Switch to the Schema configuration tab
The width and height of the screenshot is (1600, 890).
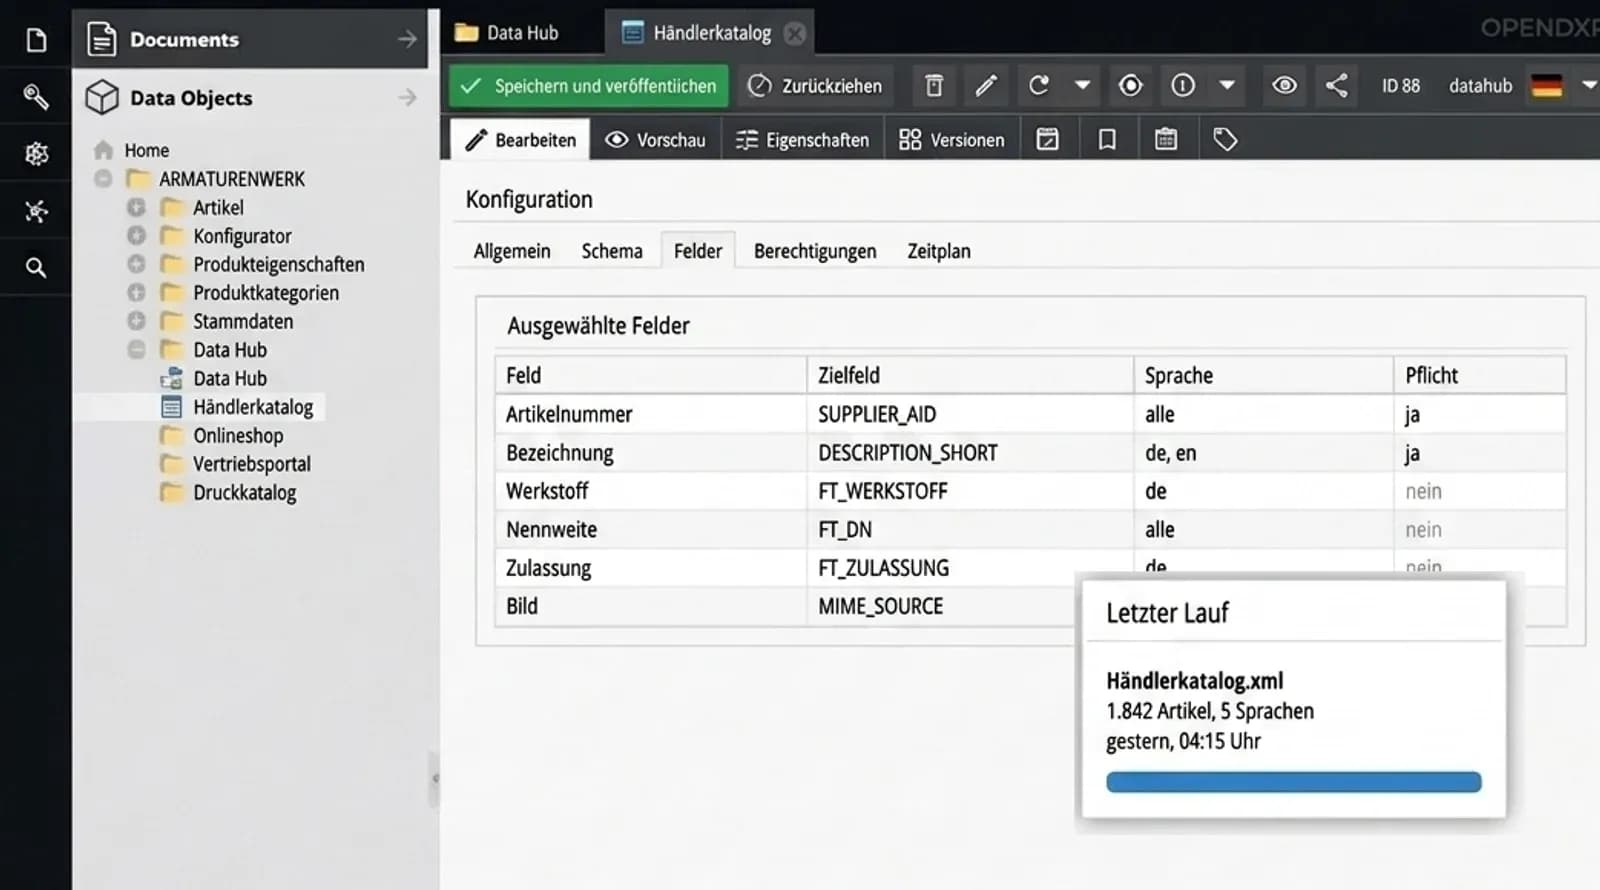(612, 251)
